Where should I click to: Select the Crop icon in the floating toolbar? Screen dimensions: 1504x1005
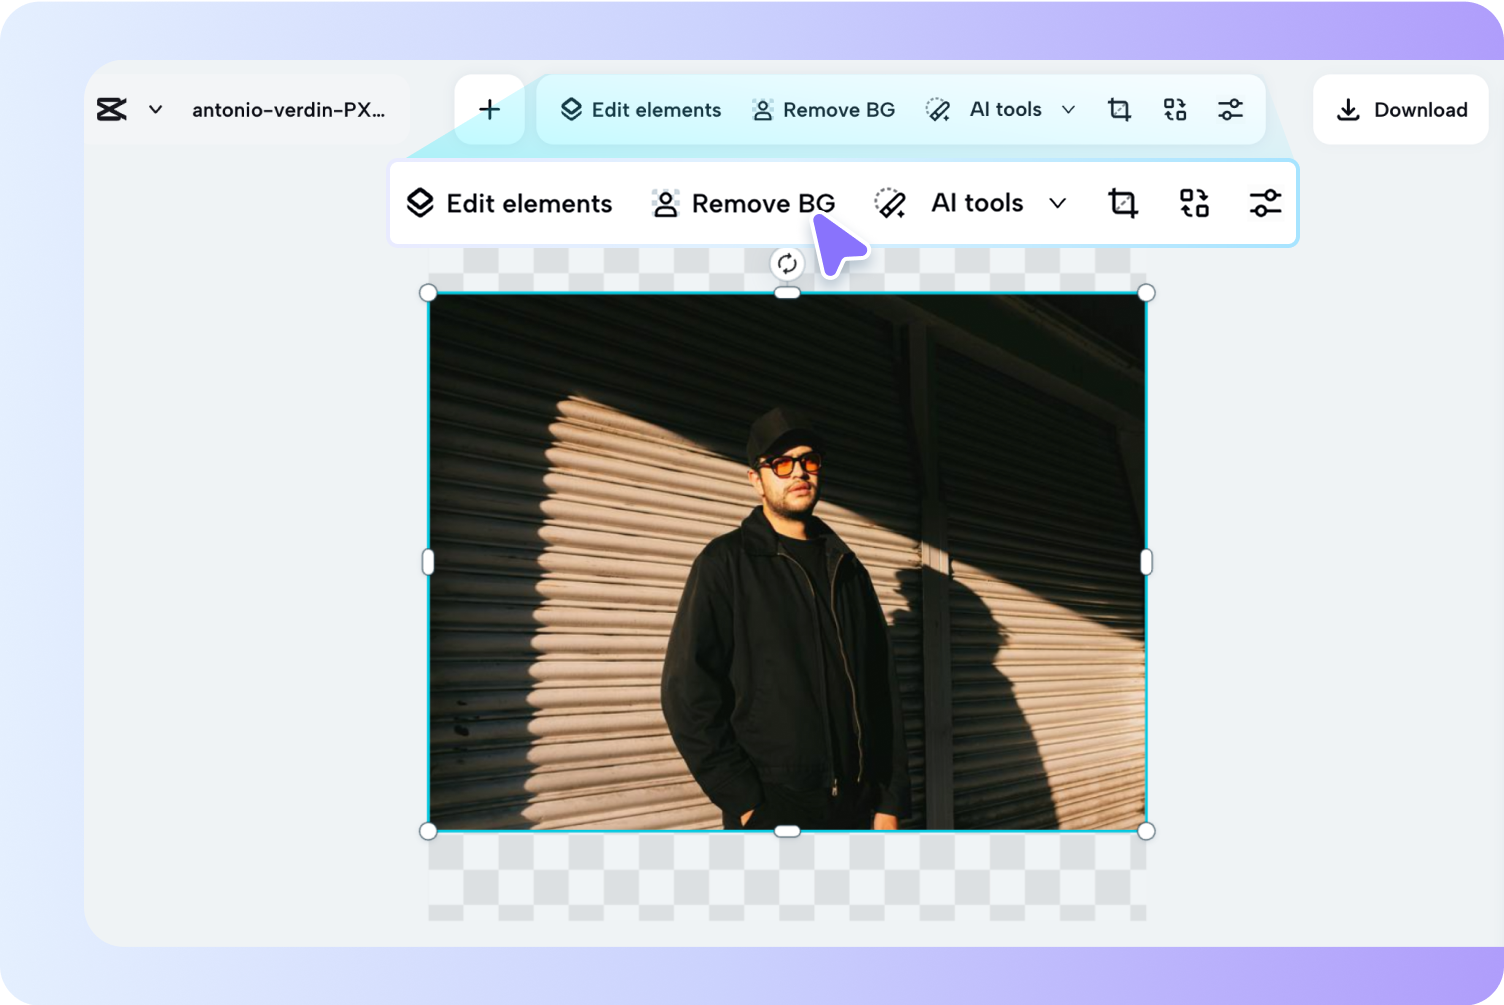tap(1122, 203)
